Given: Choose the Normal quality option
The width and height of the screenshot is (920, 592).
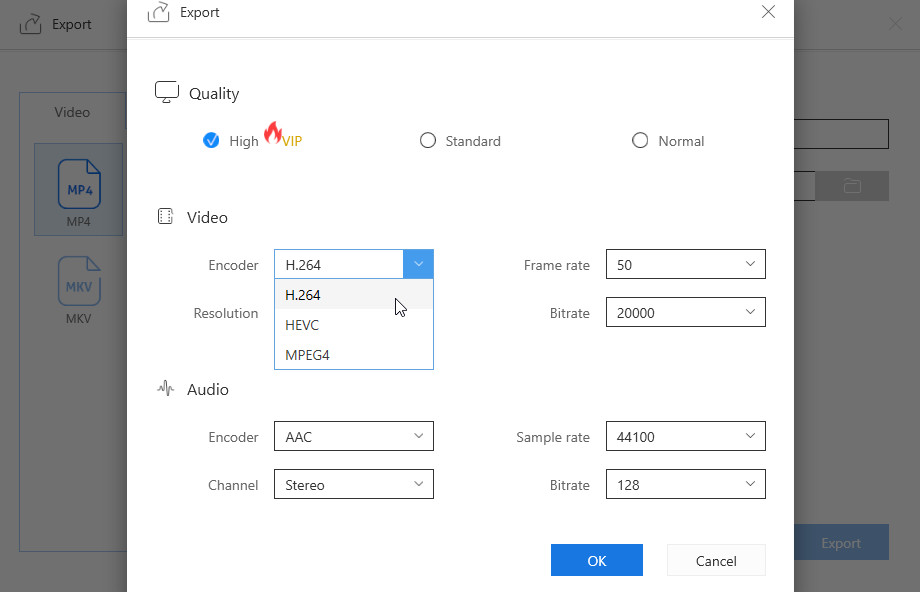Looking at the screenshot, I should [x=640, y=141].
